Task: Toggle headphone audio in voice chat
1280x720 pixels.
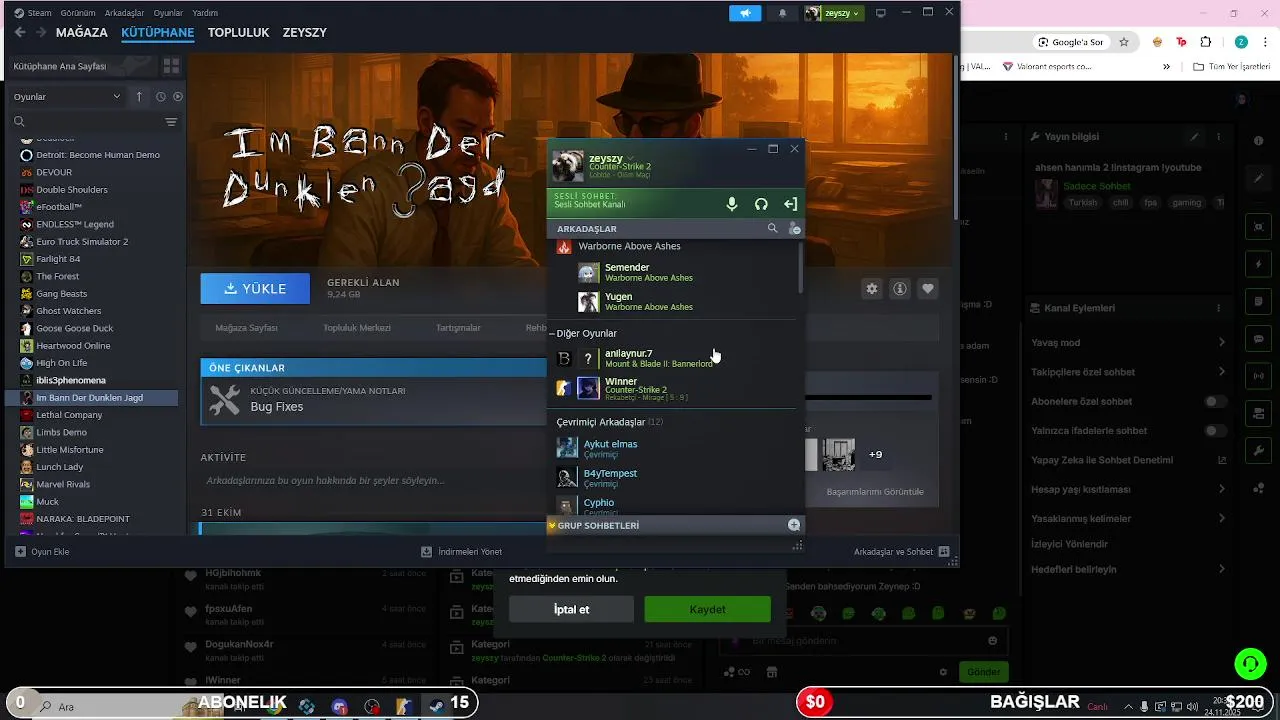Action: [x=761, y=204]
